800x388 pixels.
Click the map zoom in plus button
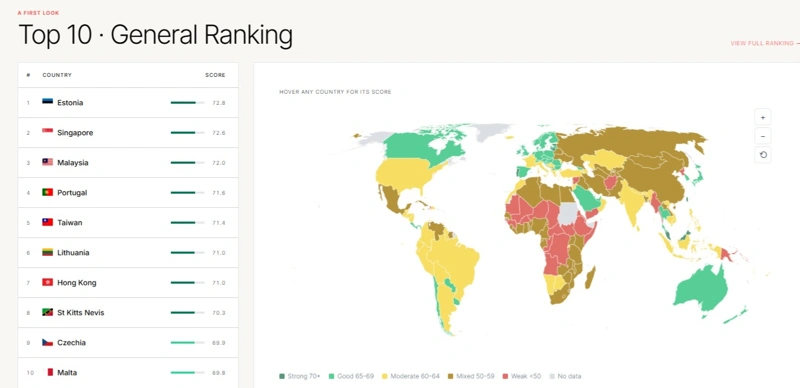pyautogui.click(x=763, y=117)
